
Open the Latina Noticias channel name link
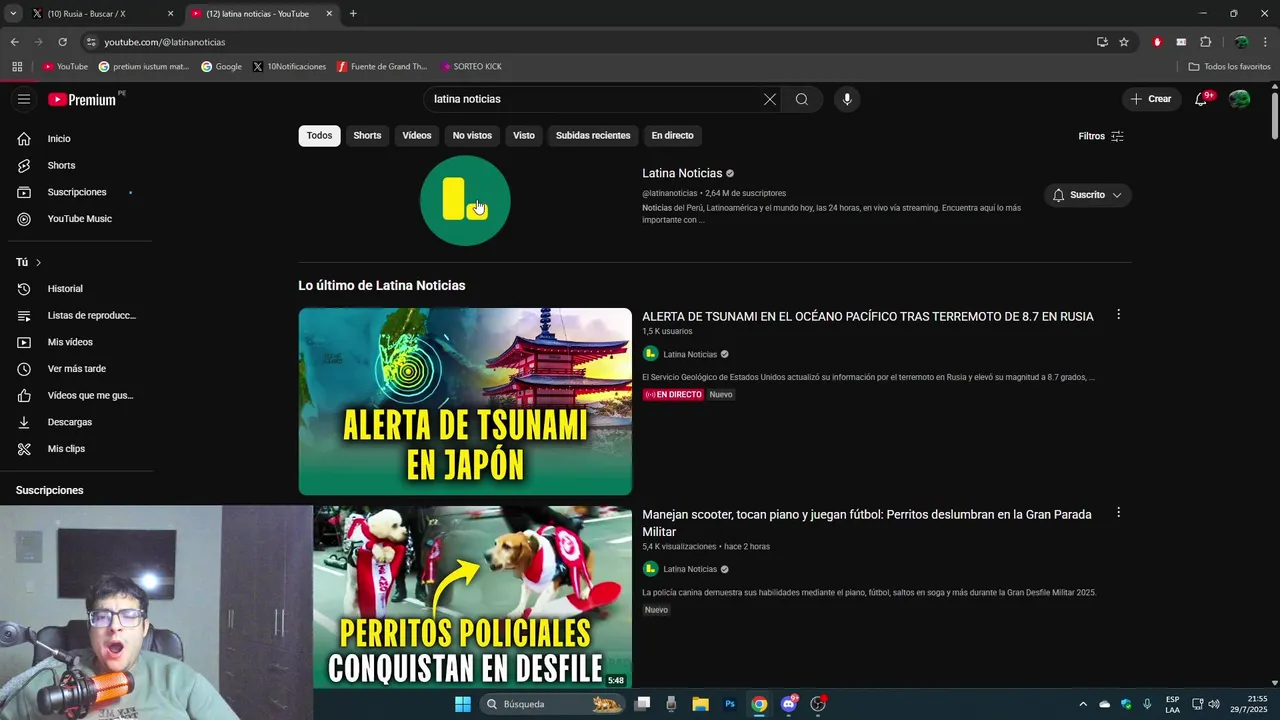[x=682, y=173]
